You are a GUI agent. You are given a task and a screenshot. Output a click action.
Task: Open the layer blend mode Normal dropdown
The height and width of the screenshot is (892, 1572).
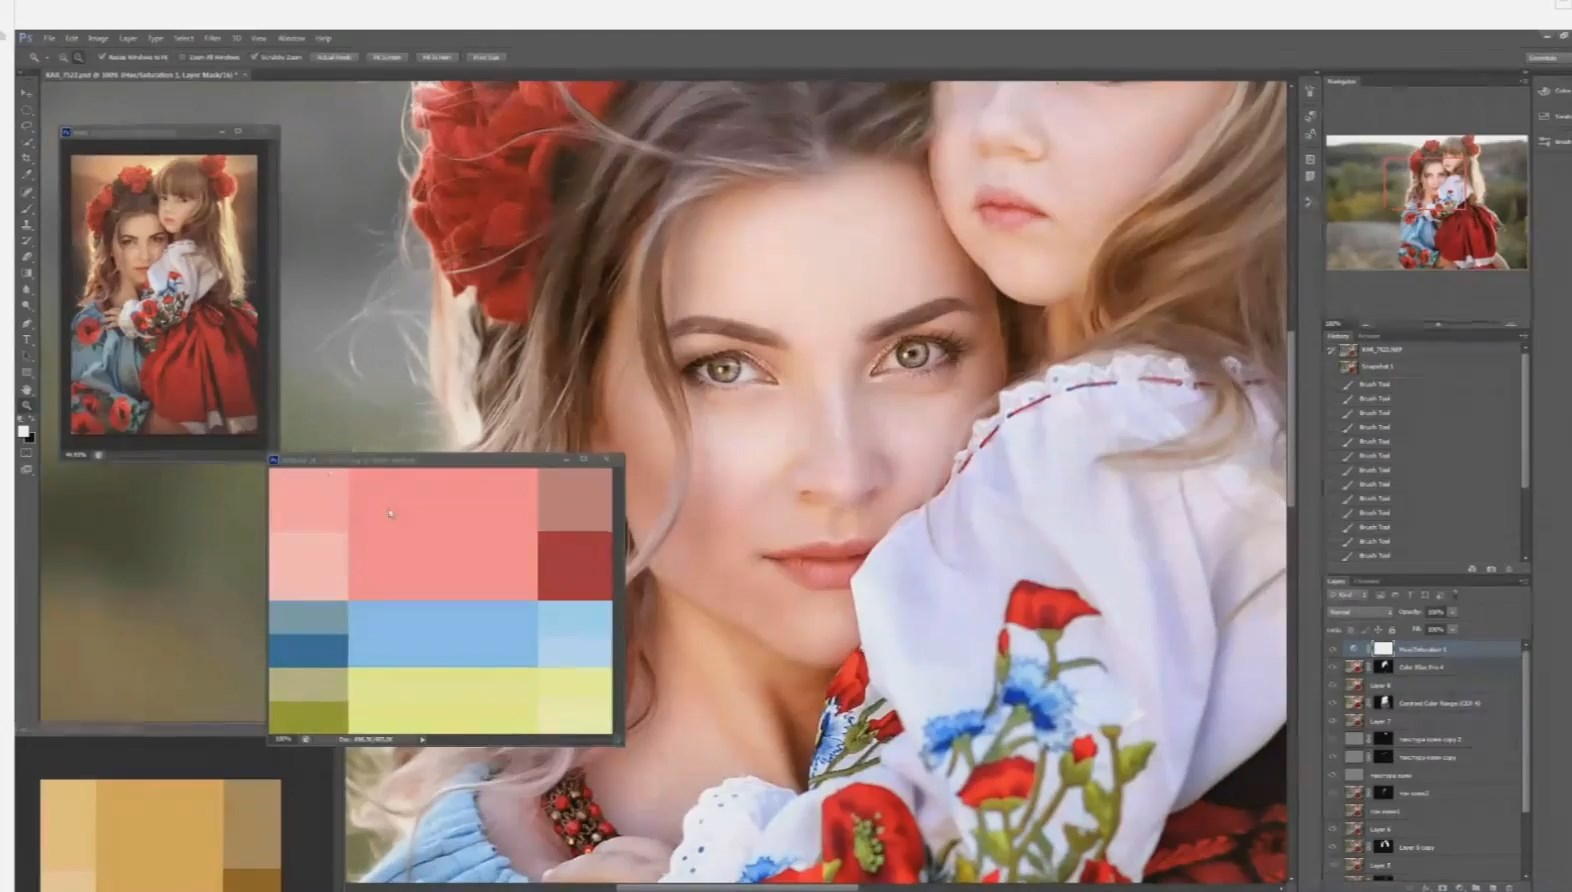1359,612
